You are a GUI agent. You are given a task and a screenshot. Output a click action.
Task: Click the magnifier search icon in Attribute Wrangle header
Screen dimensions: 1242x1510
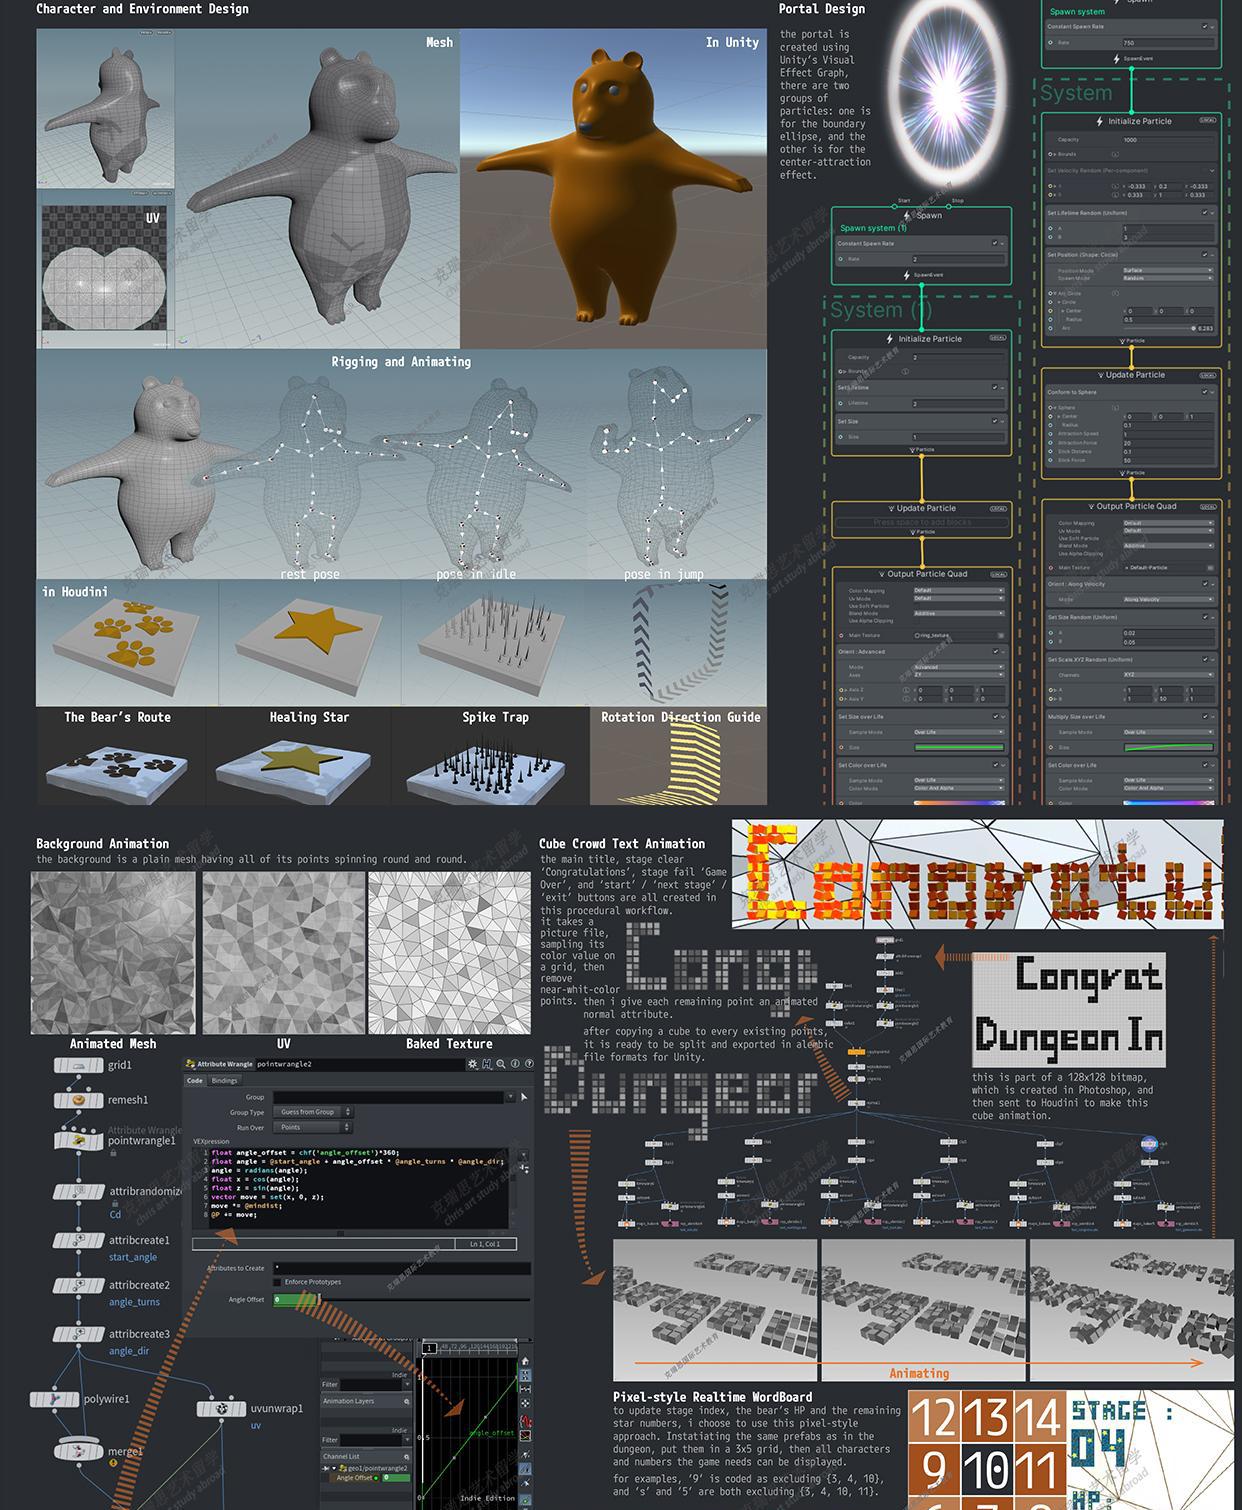tap(499, 1064)
